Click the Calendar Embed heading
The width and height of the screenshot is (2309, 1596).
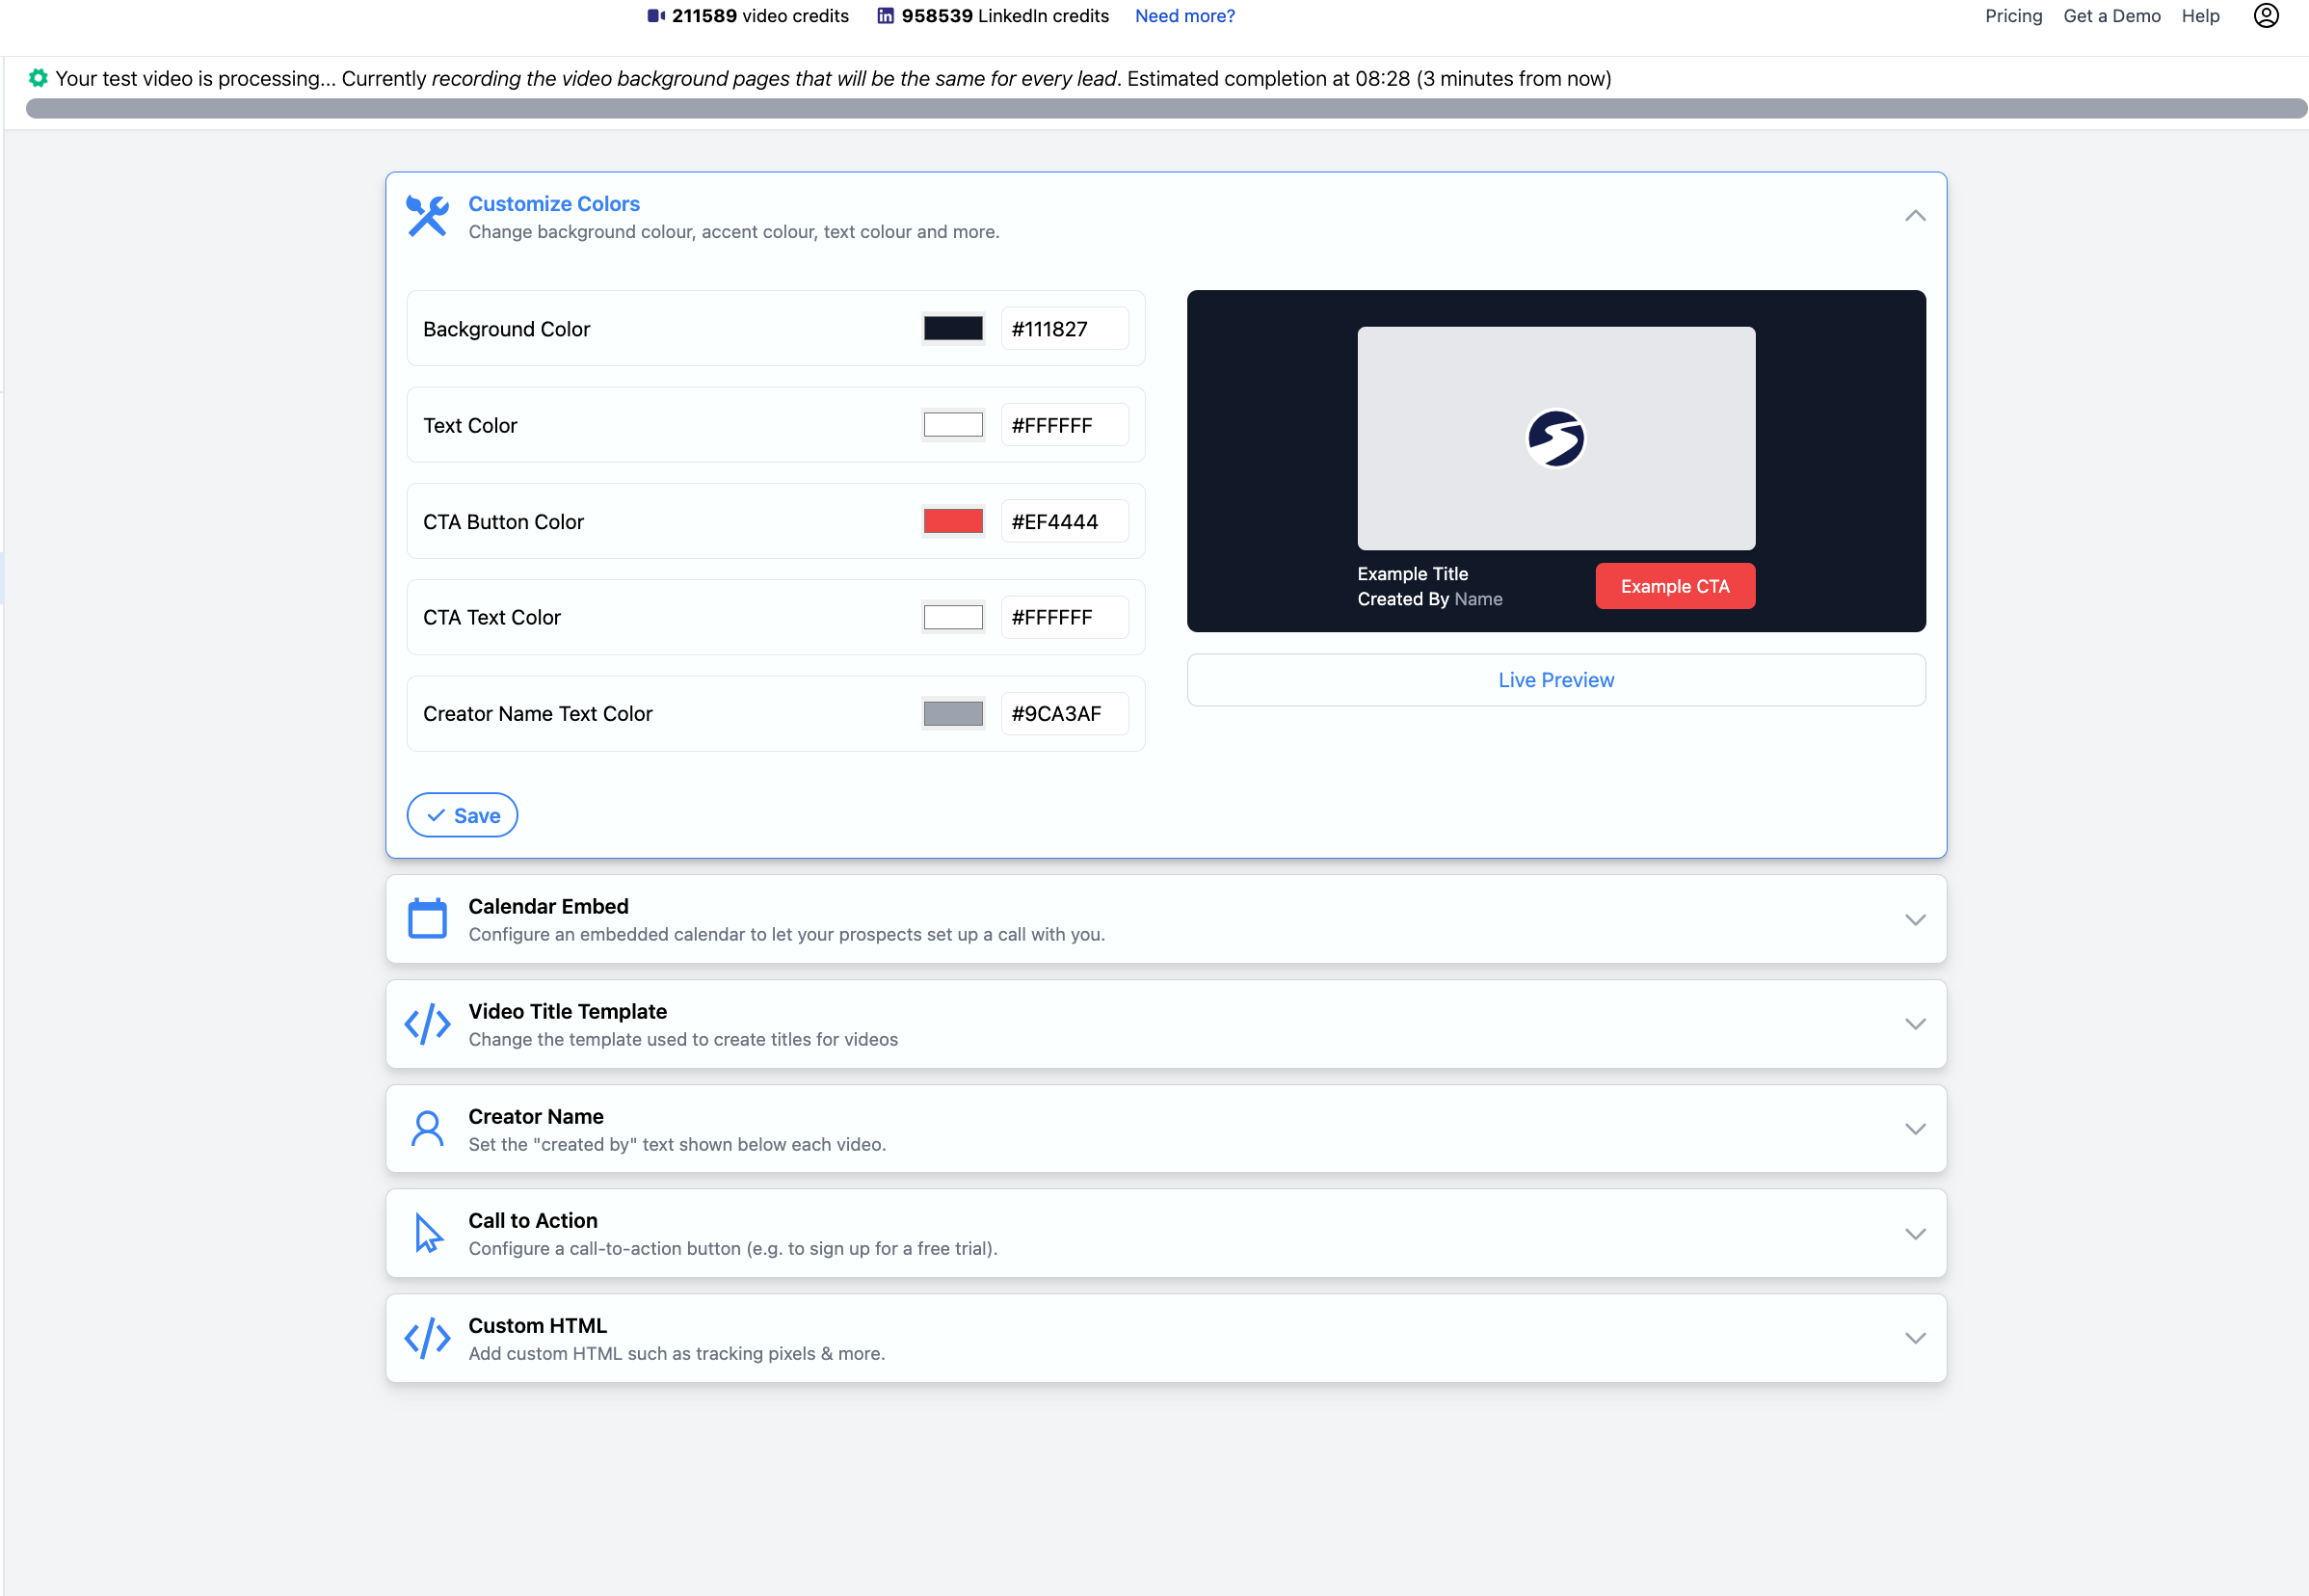tap(548, 906)
